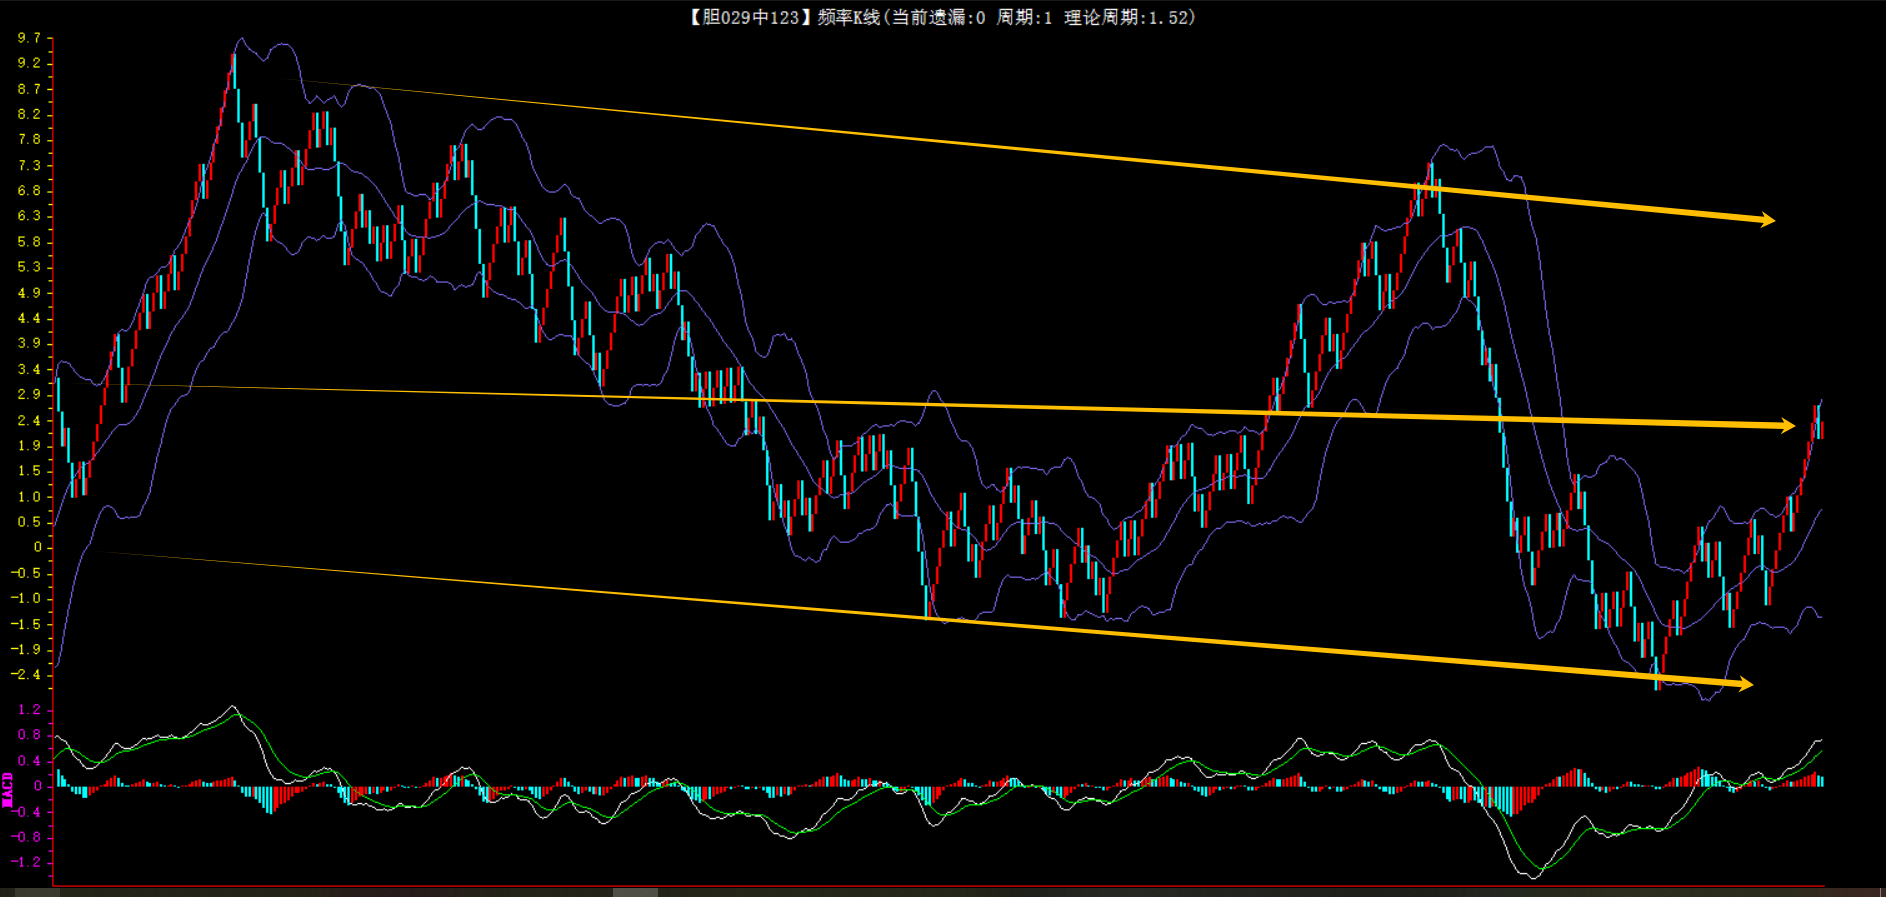Screen dimensions: 1886x897
Task: Click the 2.9 axis label
Action: (29, 394)
